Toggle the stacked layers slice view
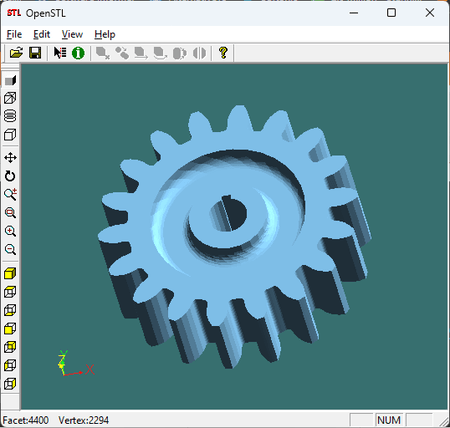This screenshot has height=428, width=450. 10,116
